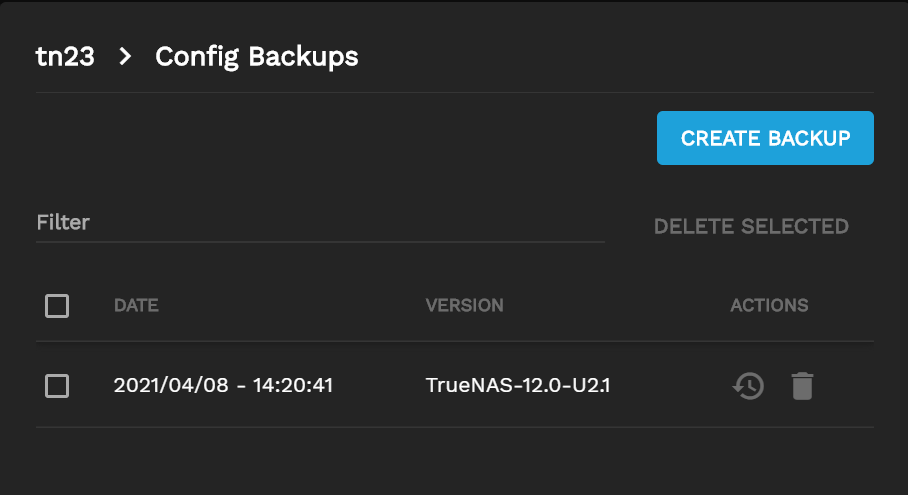Click the ACTIONS column header
This screenshot has height=495, width=908.
pyautogui.click(x=769, y=305)
